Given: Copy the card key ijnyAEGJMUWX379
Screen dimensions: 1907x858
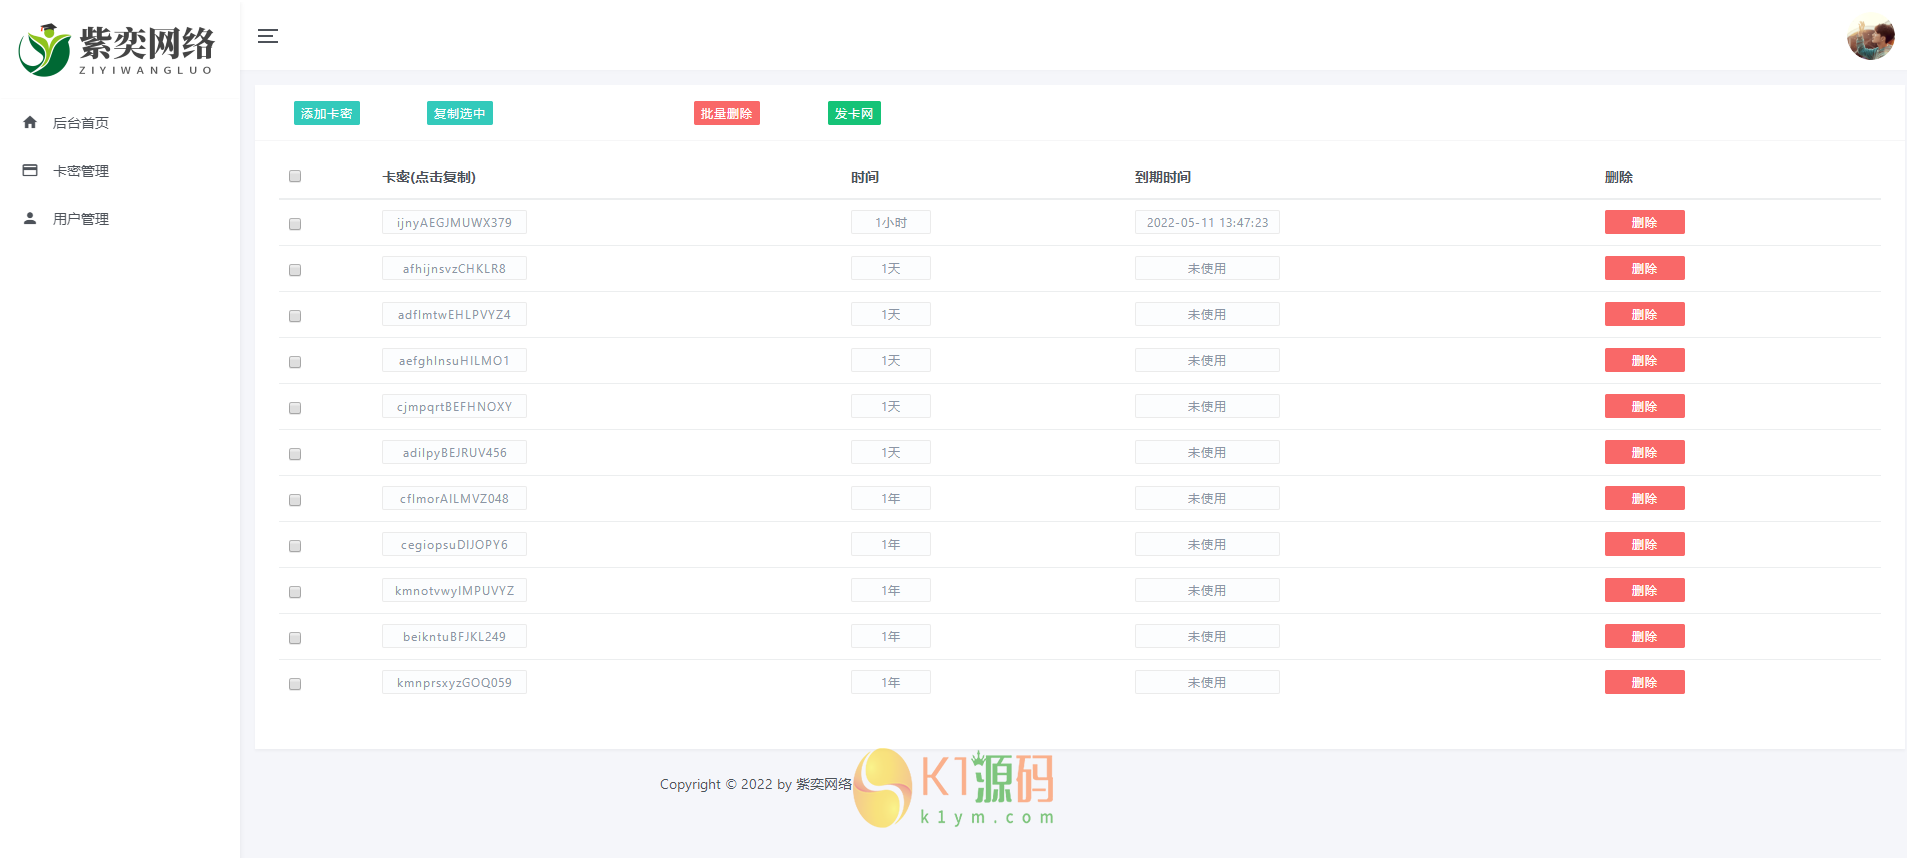Looking at the screenshot, I should pyautogui.click(x=454, y=222).
